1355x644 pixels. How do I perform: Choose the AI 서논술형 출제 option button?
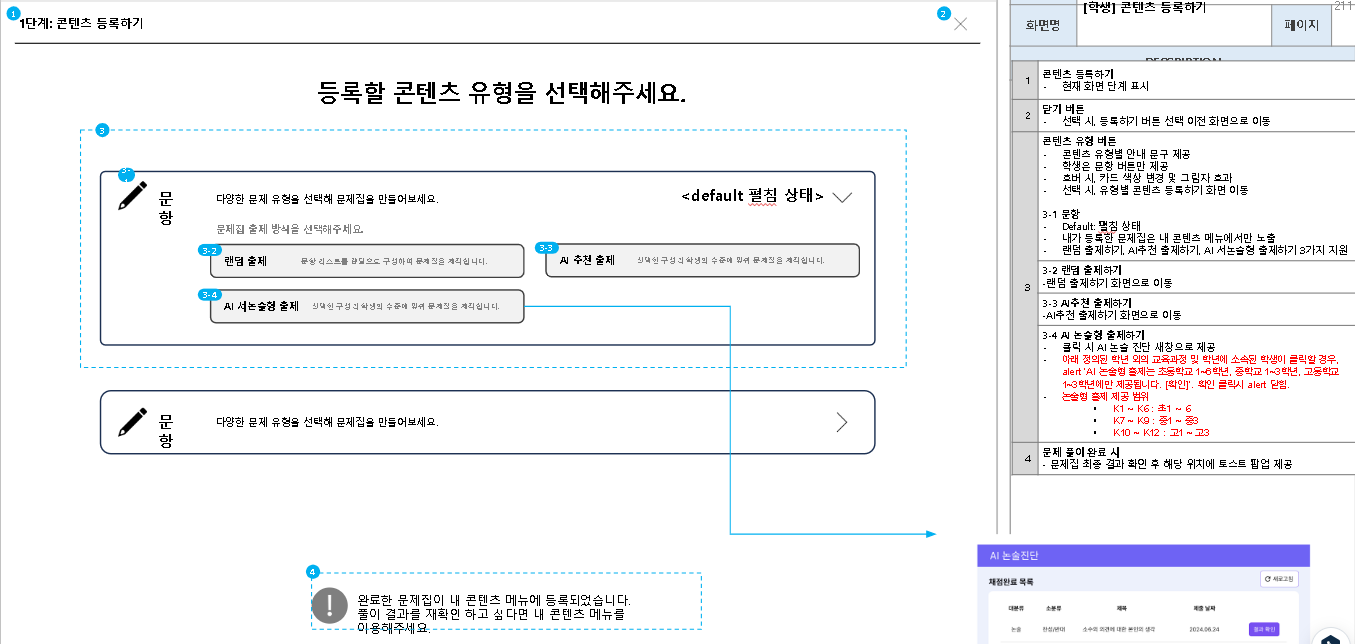(x=367, y=306)
